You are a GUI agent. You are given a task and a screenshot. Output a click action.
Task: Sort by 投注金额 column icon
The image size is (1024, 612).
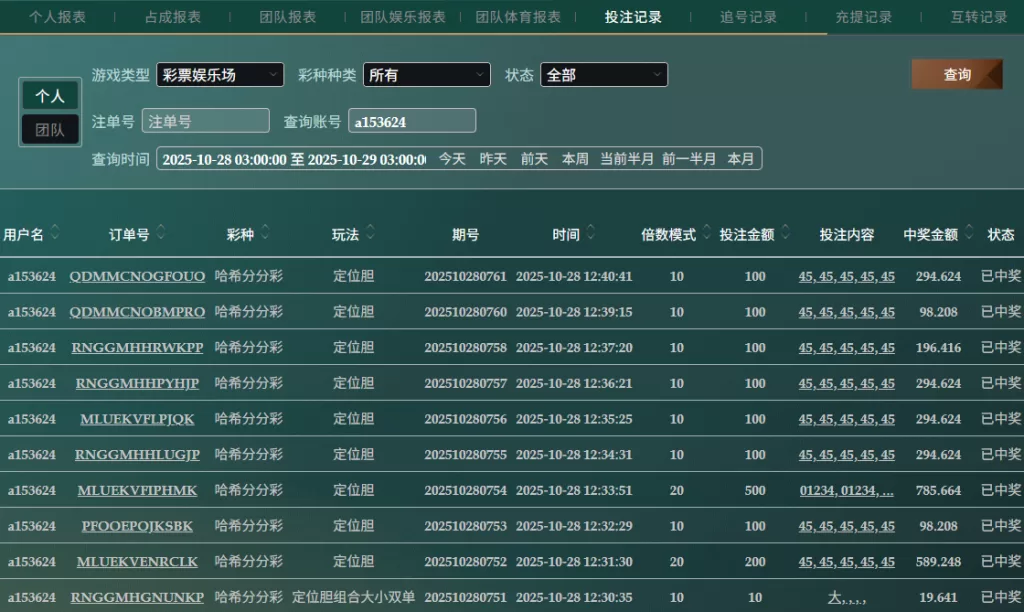(784, 233)
